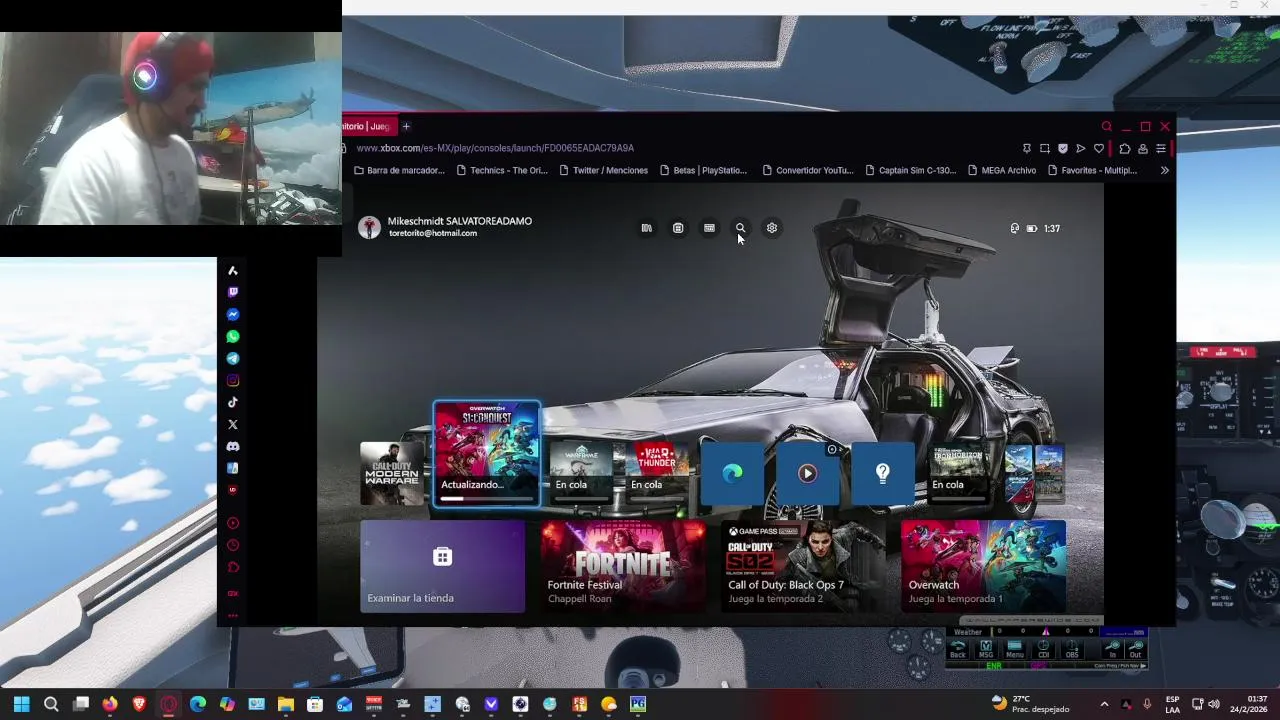Select the 'Juegos' browser tab
The image size is (1280, 720).
click(x=368, y=126)
